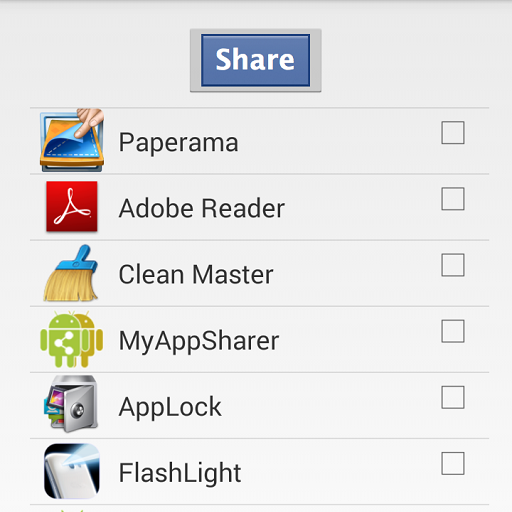Toggle the AppLock checkbox
512x512 pixels.
(x=453, y=397)
